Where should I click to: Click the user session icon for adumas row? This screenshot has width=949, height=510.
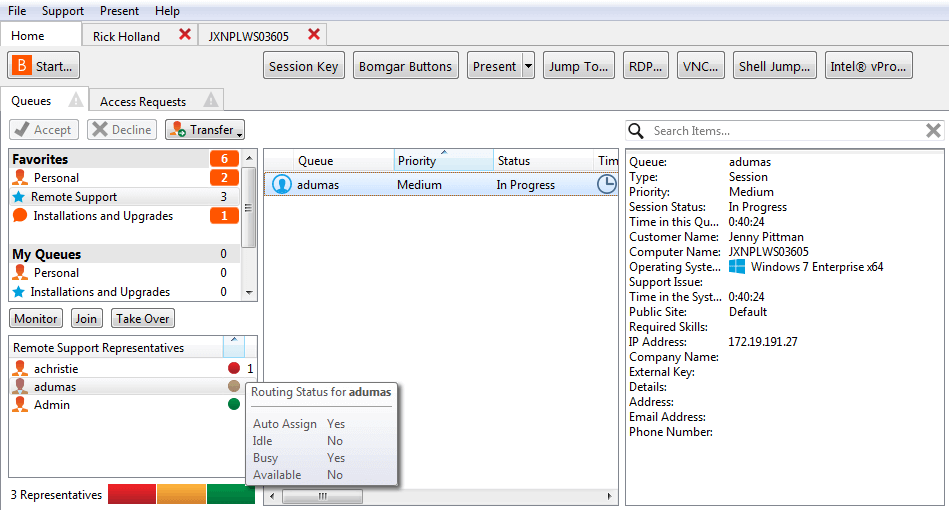click(x=282, y=185)
